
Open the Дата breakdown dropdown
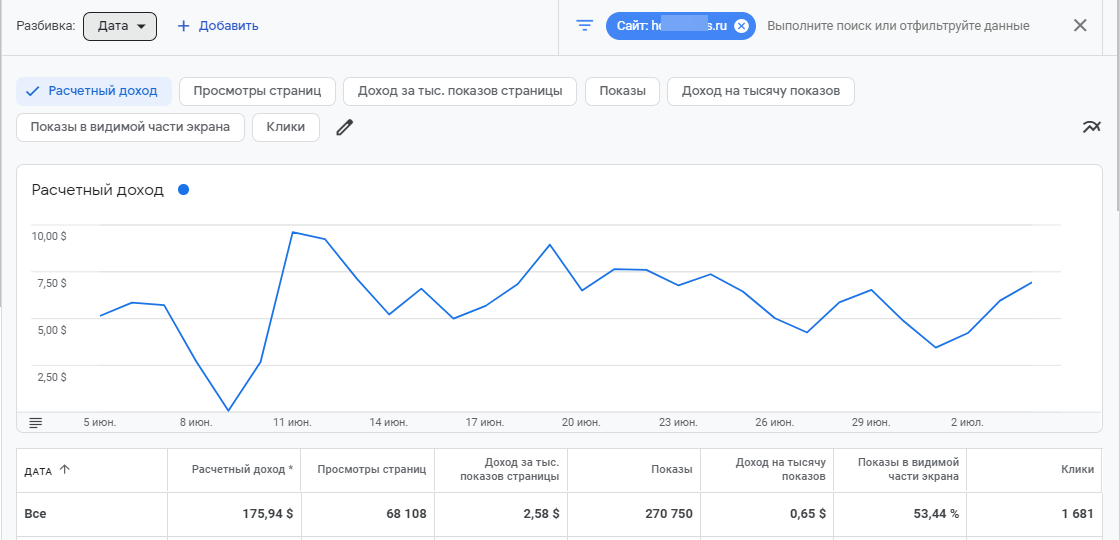coord(120,26)
